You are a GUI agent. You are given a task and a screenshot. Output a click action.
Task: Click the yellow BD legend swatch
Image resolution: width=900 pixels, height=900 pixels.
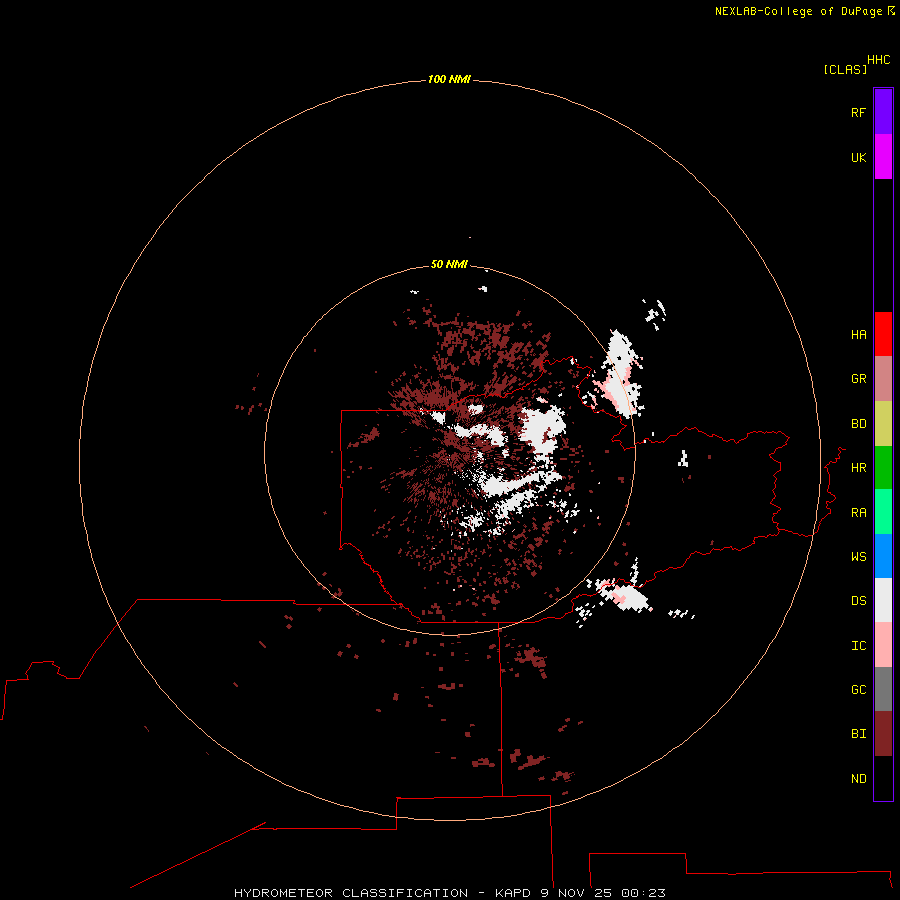tap(883, 424)
